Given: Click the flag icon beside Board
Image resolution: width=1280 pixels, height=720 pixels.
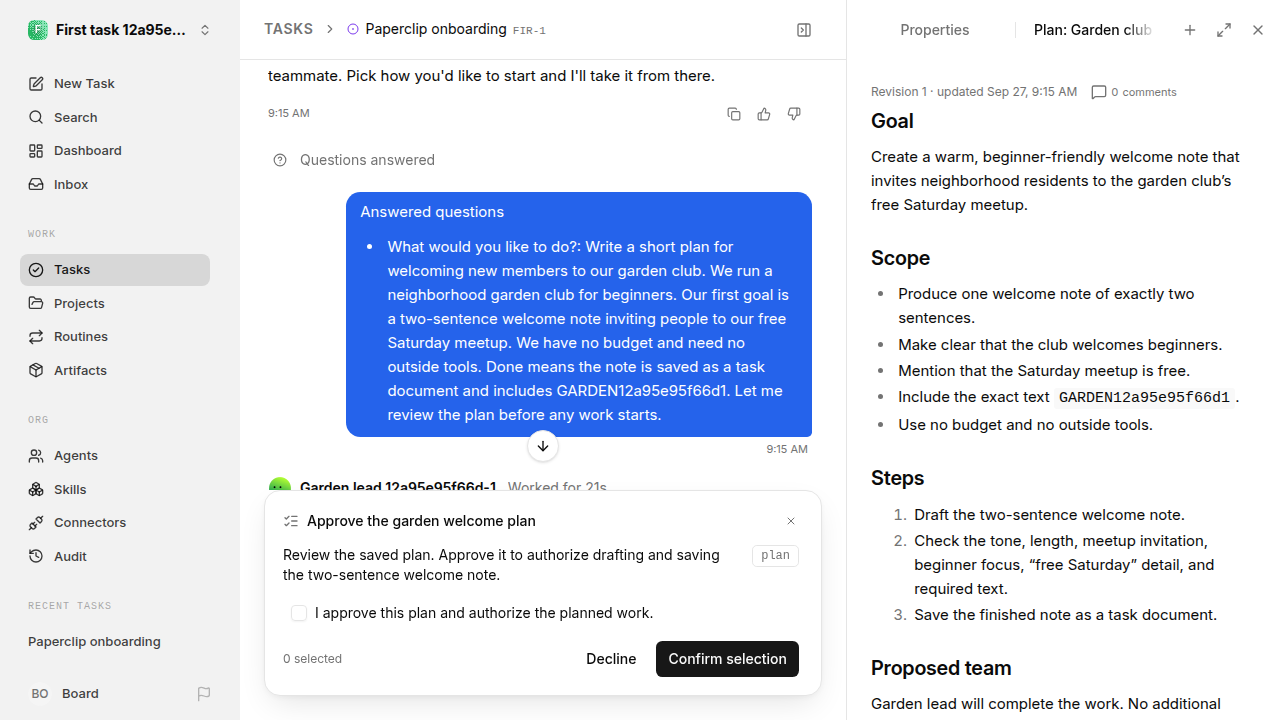Looking at the screenshot, I should 204,693.
